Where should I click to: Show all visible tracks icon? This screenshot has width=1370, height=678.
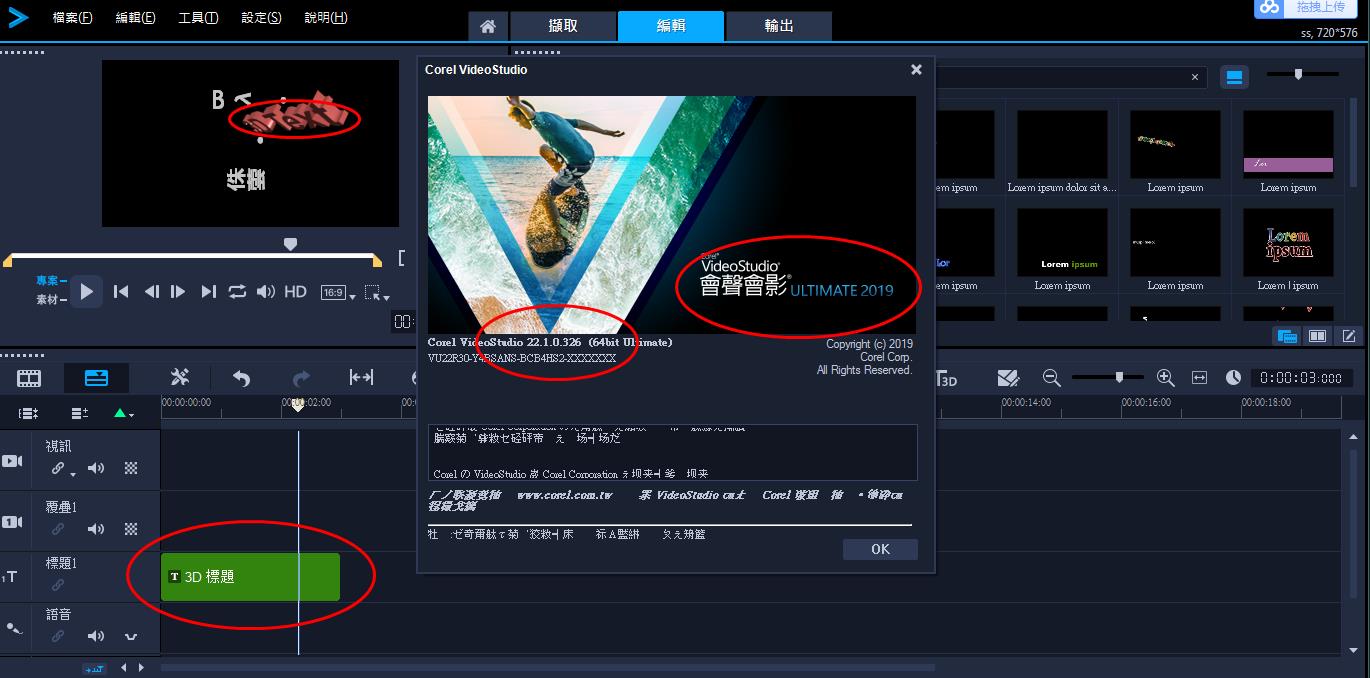click(29, 413)
